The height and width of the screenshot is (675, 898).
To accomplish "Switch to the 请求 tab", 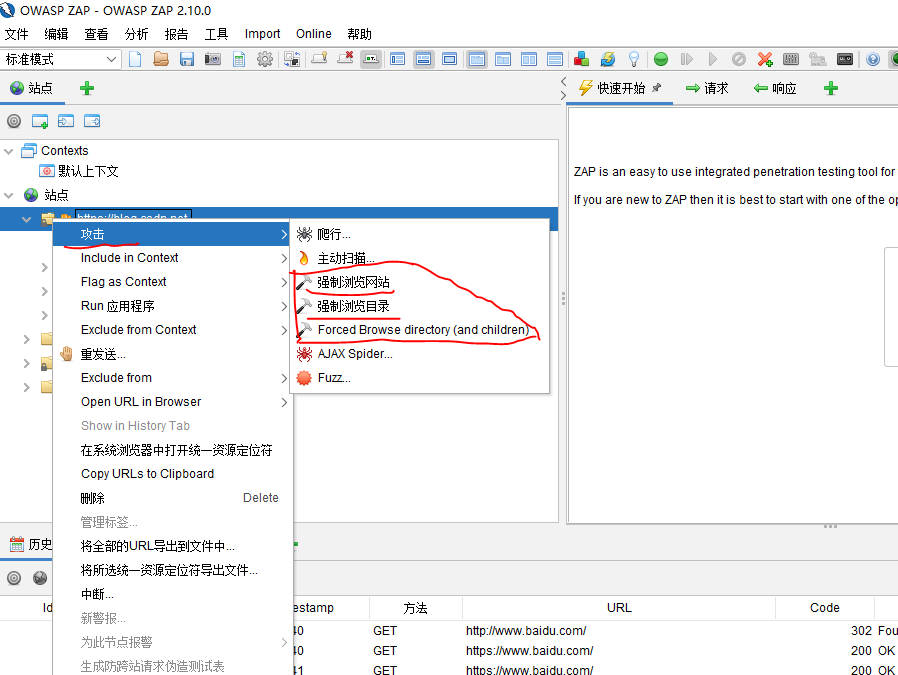I will click(x=707, y=88).
